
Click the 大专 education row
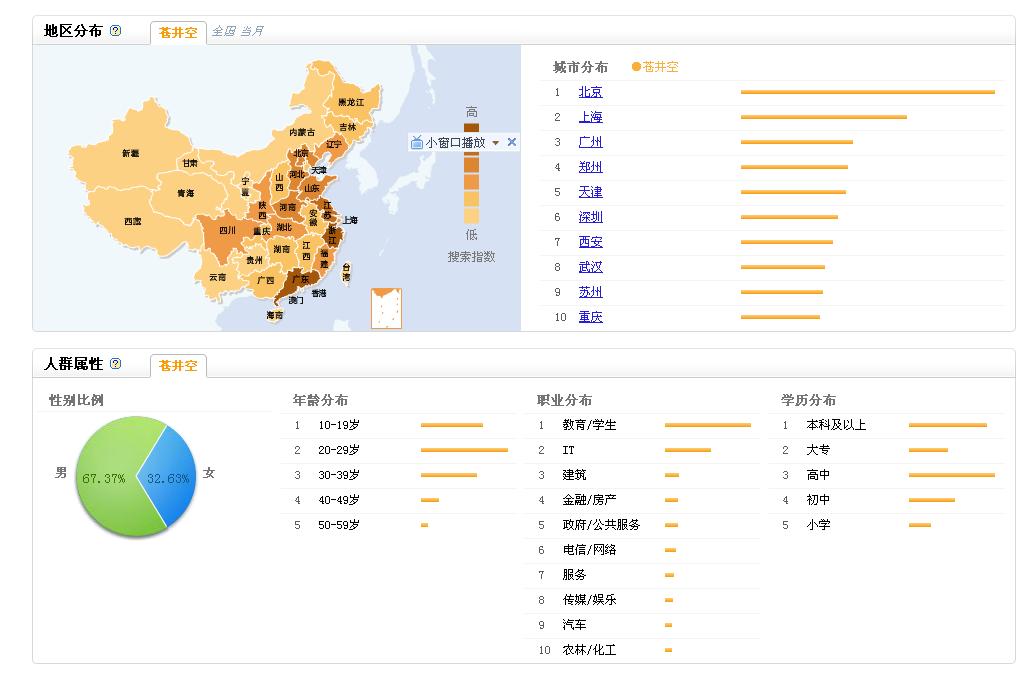coord(887,450)
